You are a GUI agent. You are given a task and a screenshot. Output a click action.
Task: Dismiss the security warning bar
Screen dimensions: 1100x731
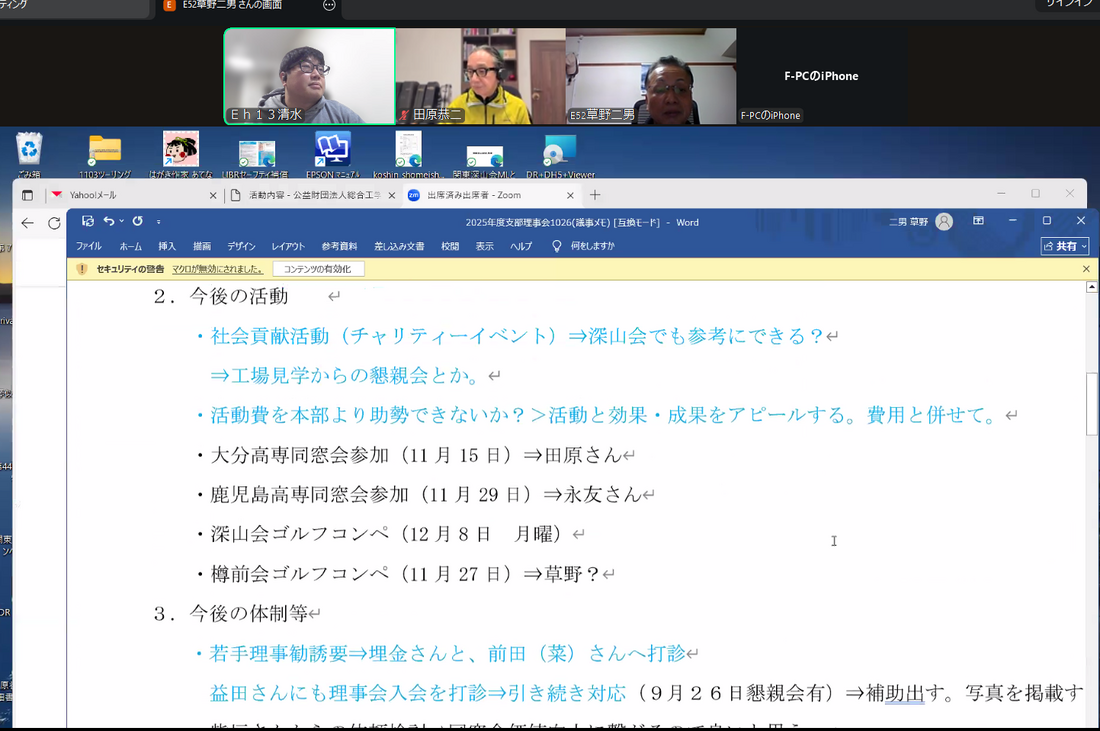click(1086, 269)
